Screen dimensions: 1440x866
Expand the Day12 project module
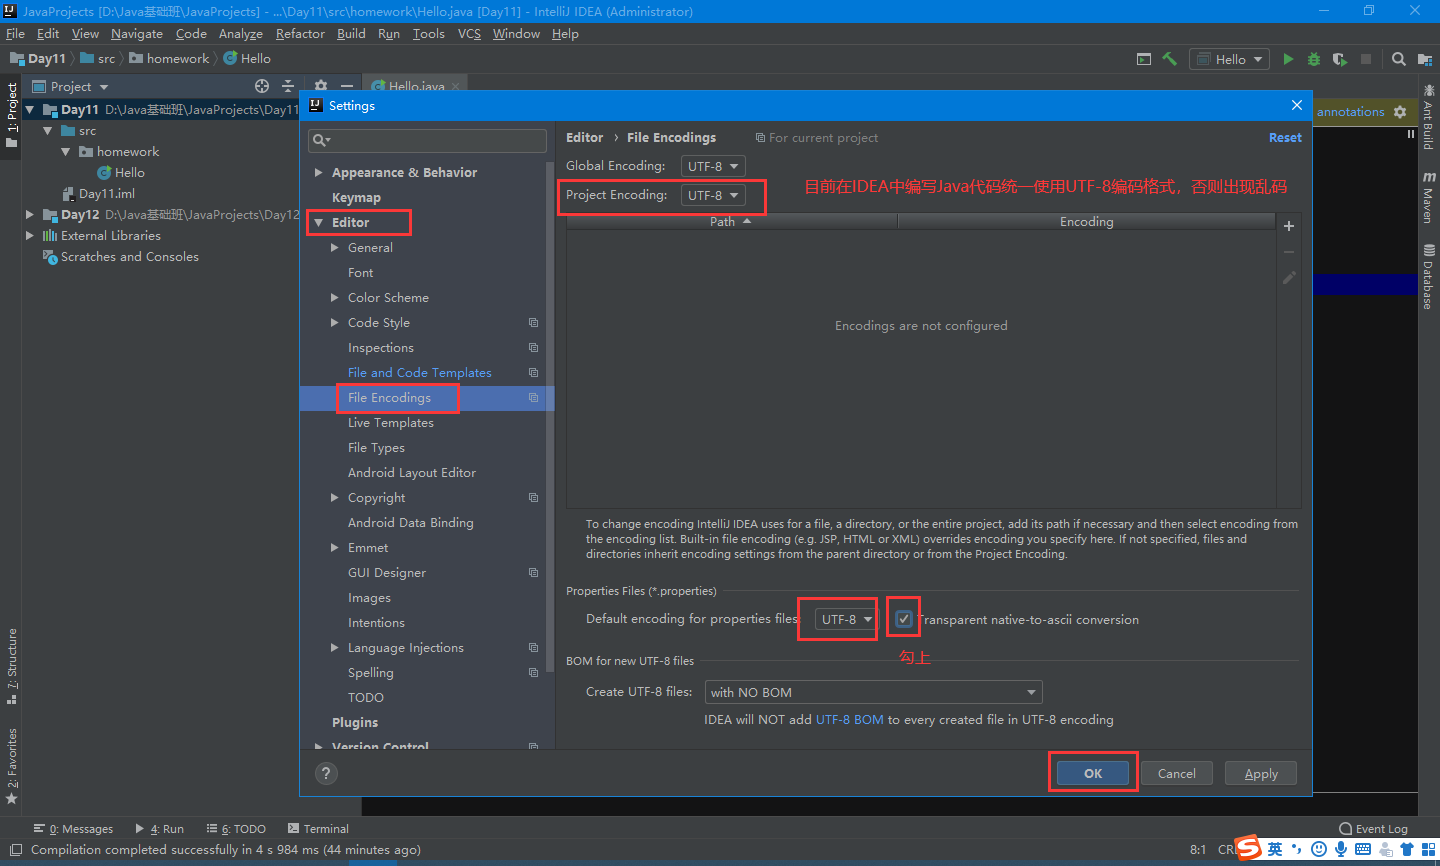tap(30, 214)
